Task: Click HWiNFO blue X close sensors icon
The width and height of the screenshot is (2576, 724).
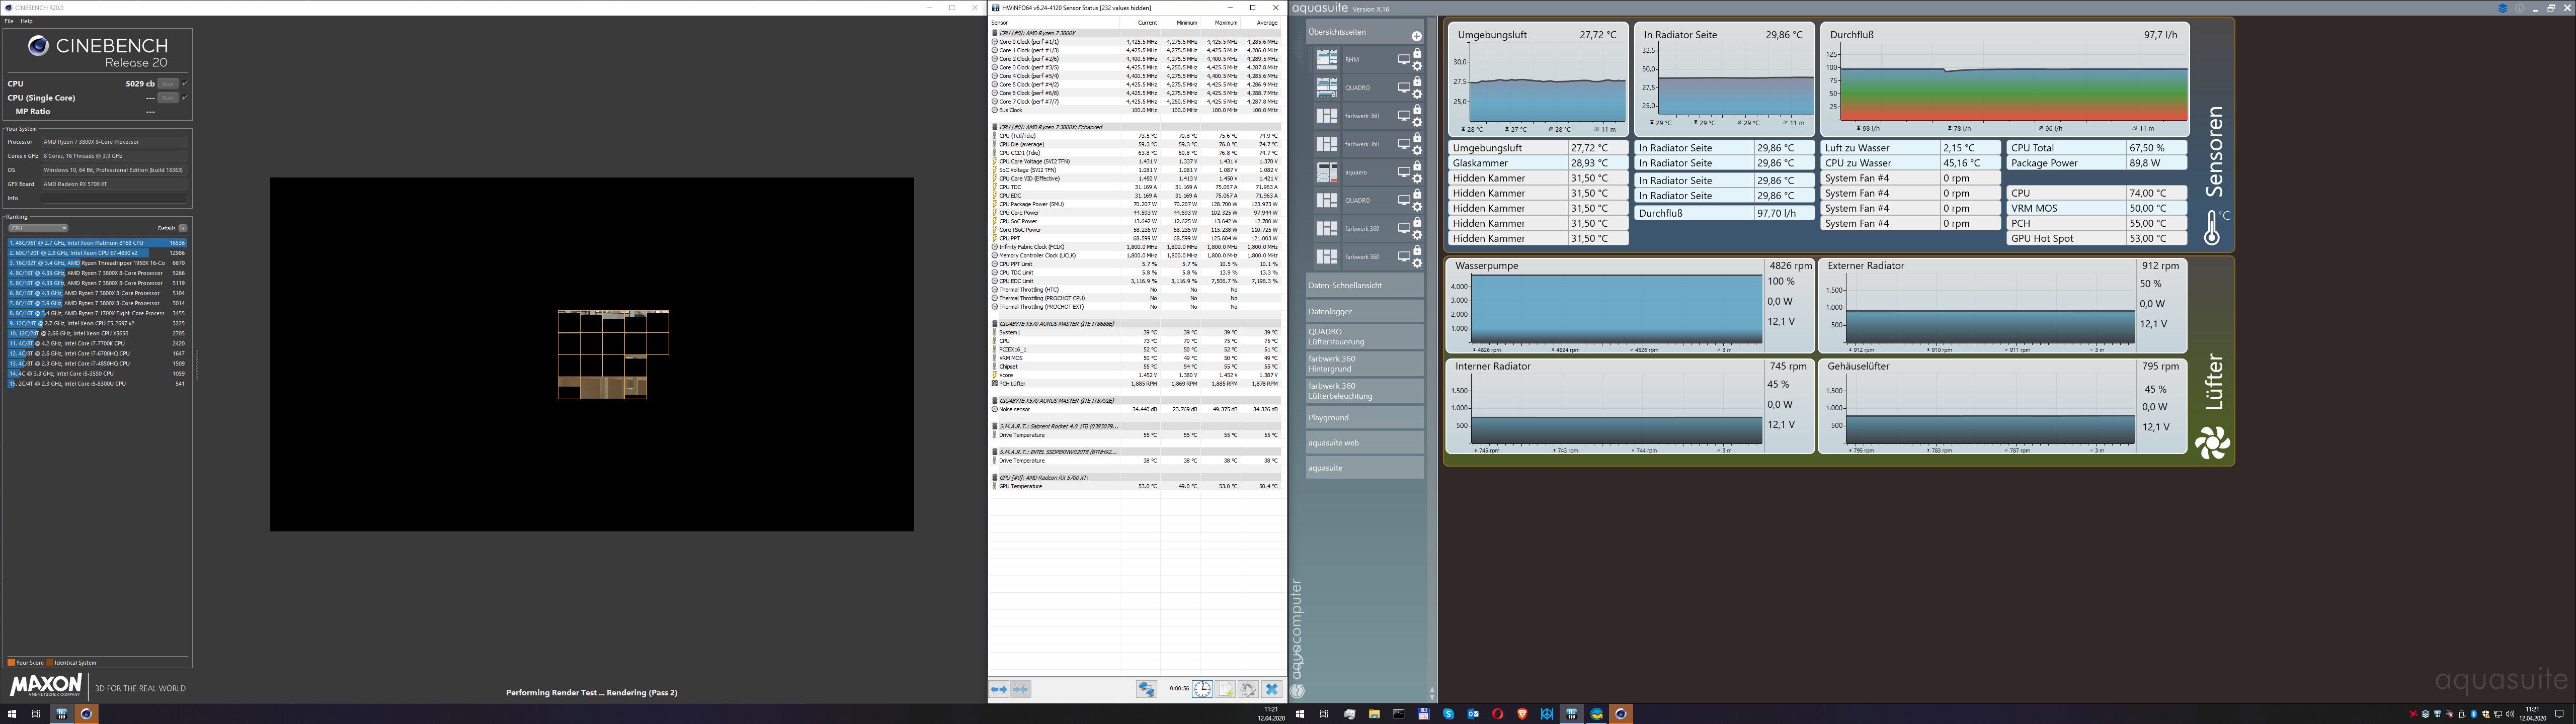Action: tap(1271, 689)
